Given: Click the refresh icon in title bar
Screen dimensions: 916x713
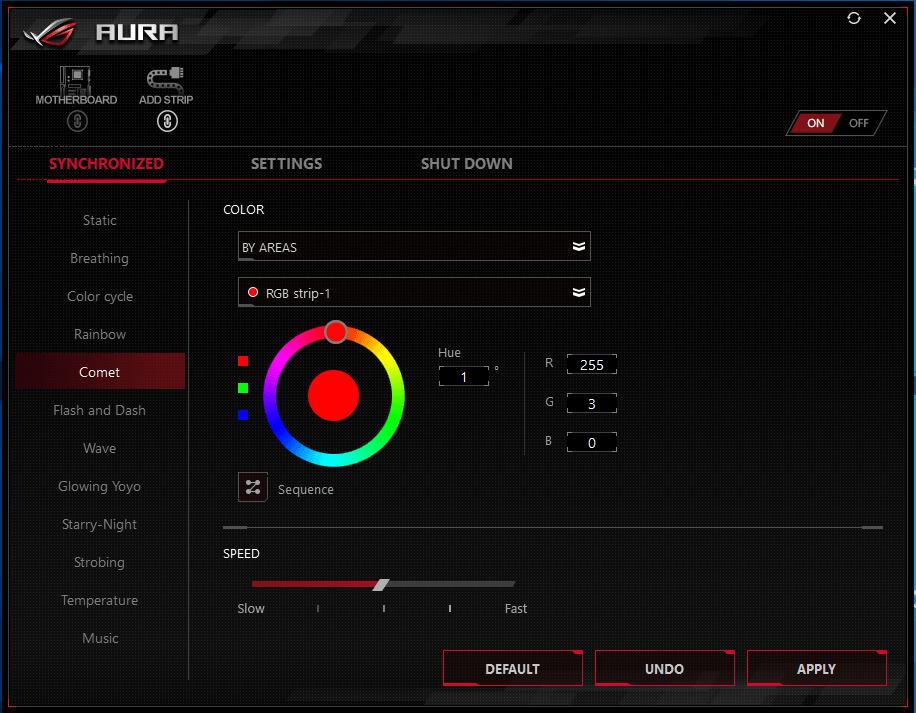Looking at the screenshot, I should 854,18.
